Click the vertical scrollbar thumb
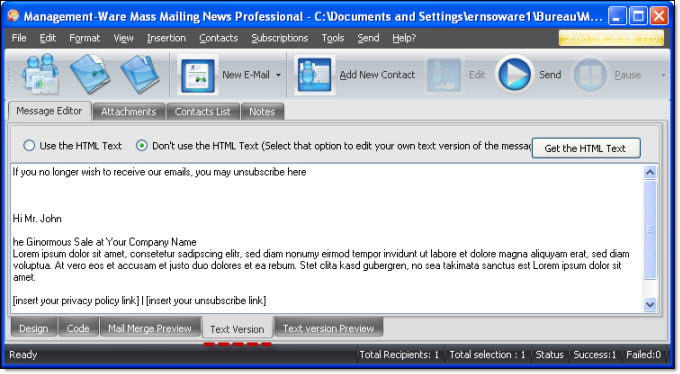Viewport: 680px width, 374px height. coord(650,230)
